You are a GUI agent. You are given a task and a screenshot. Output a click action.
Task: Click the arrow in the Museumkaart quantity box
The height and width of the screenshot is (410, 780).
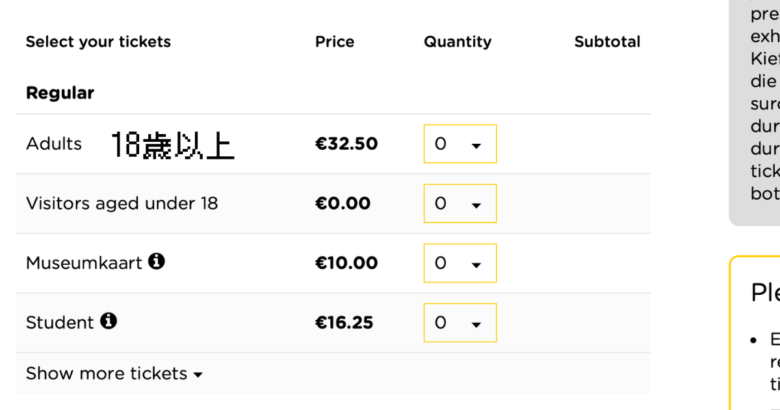(476, 265)
